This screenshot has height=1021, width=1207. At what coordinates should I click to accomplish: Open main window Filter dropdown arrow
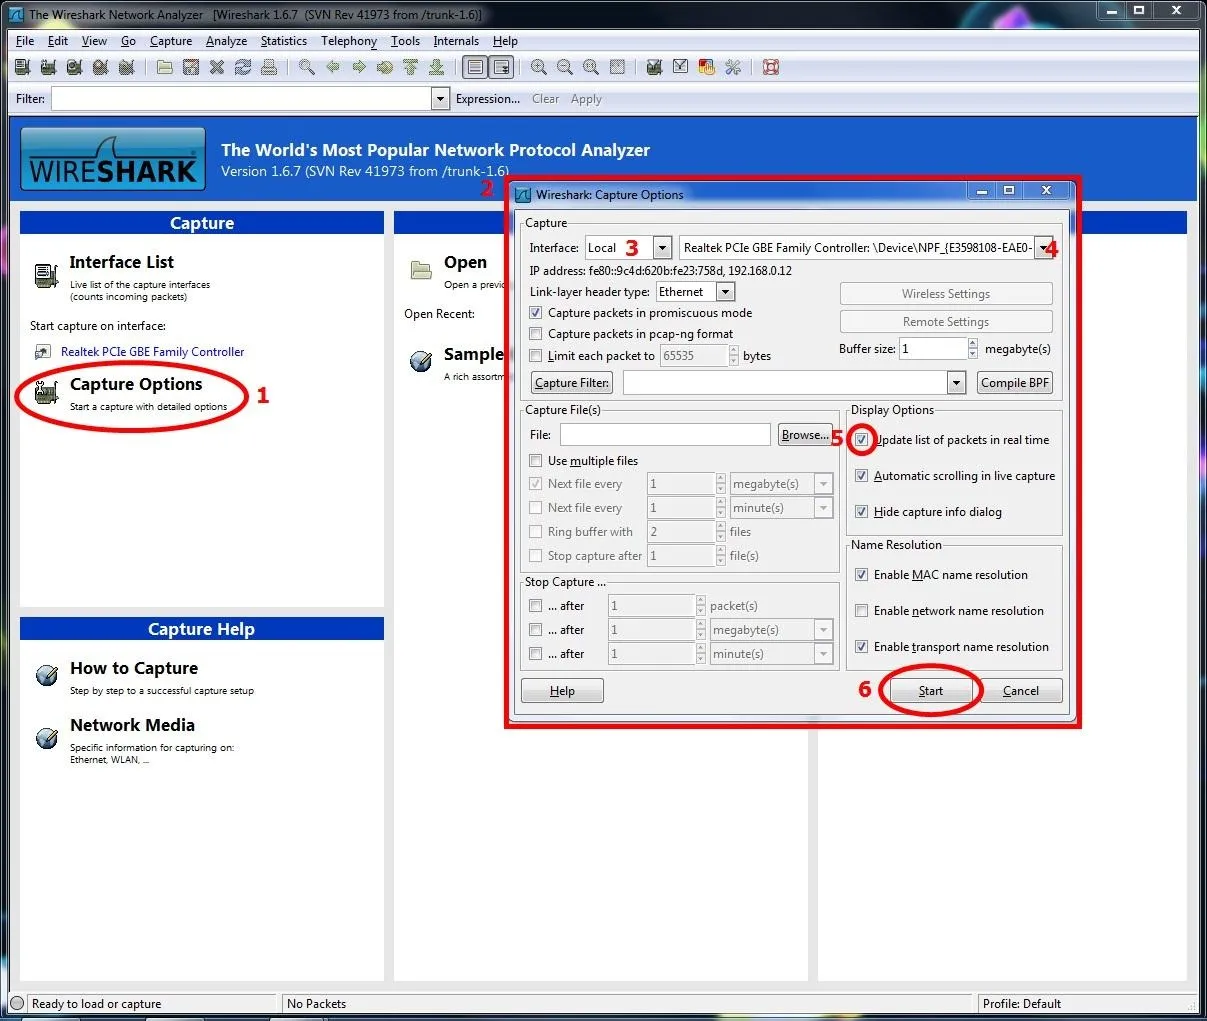click(x=440, y=98)
